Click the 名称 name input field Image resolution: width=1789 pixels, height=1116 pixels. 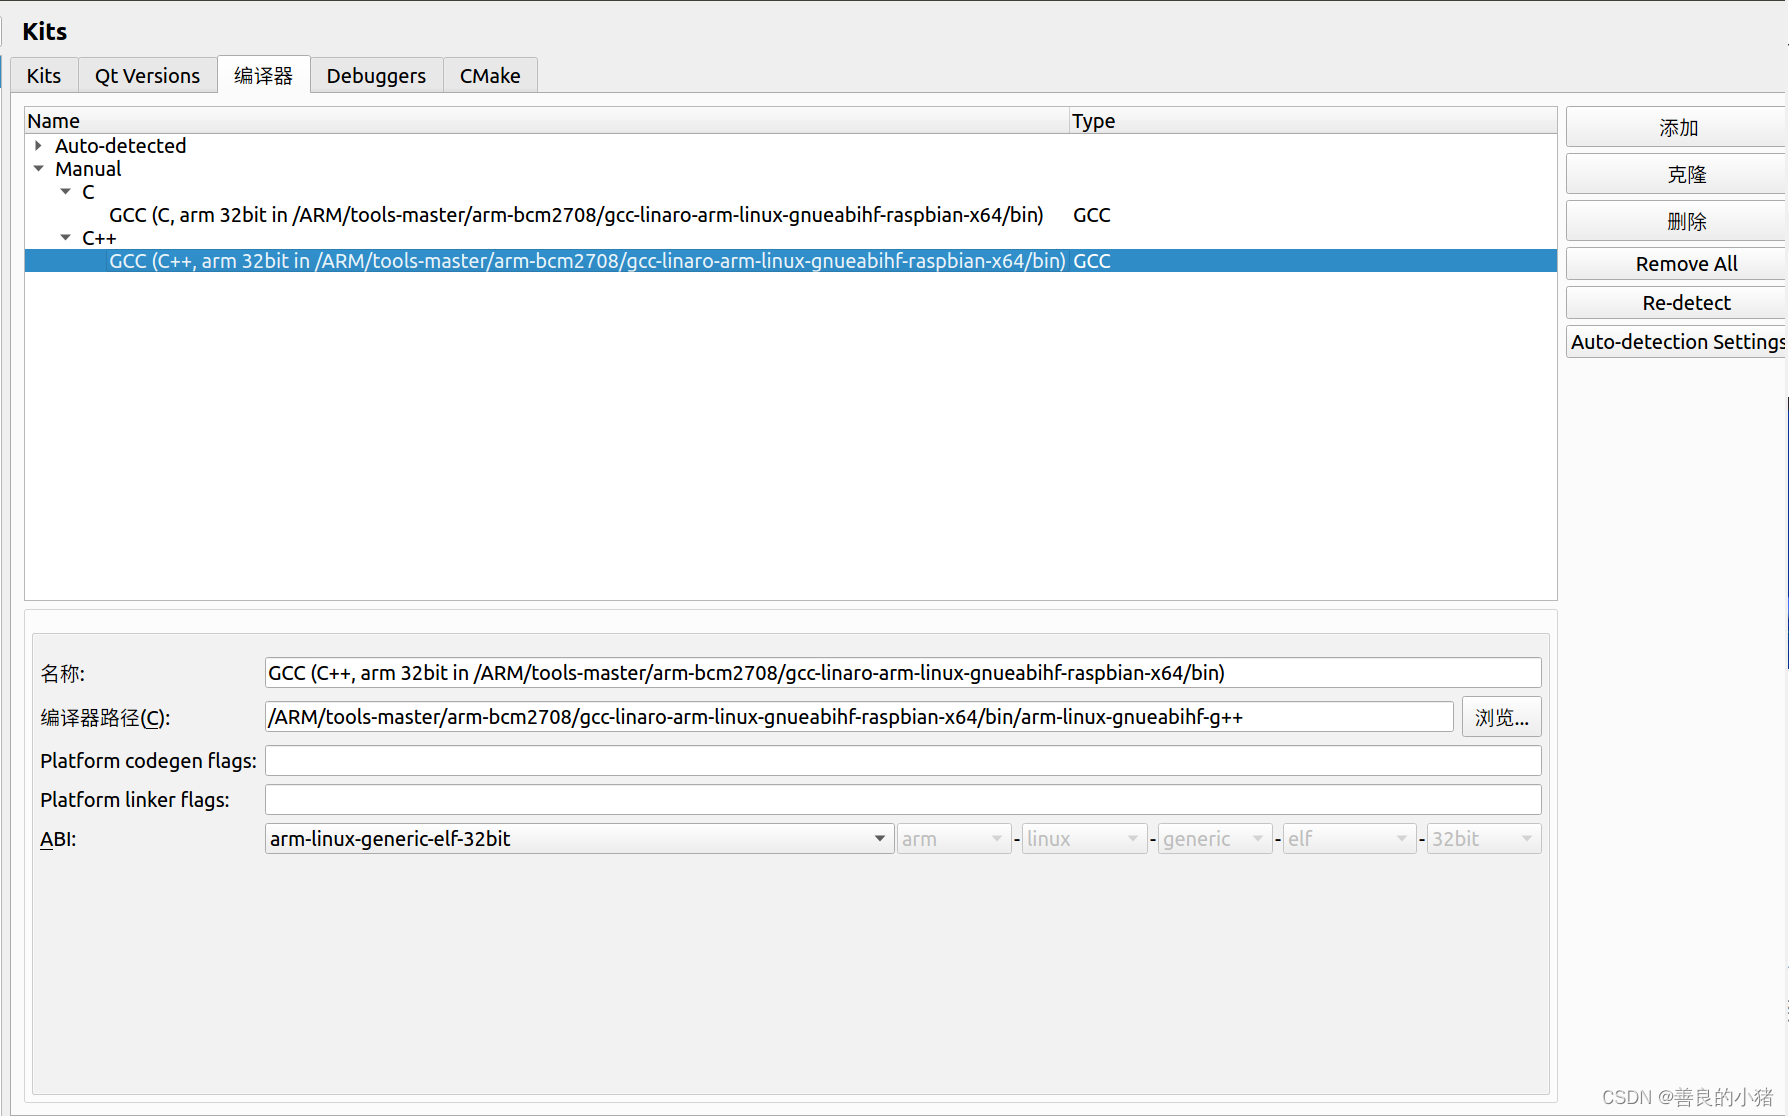click(903, 673)
